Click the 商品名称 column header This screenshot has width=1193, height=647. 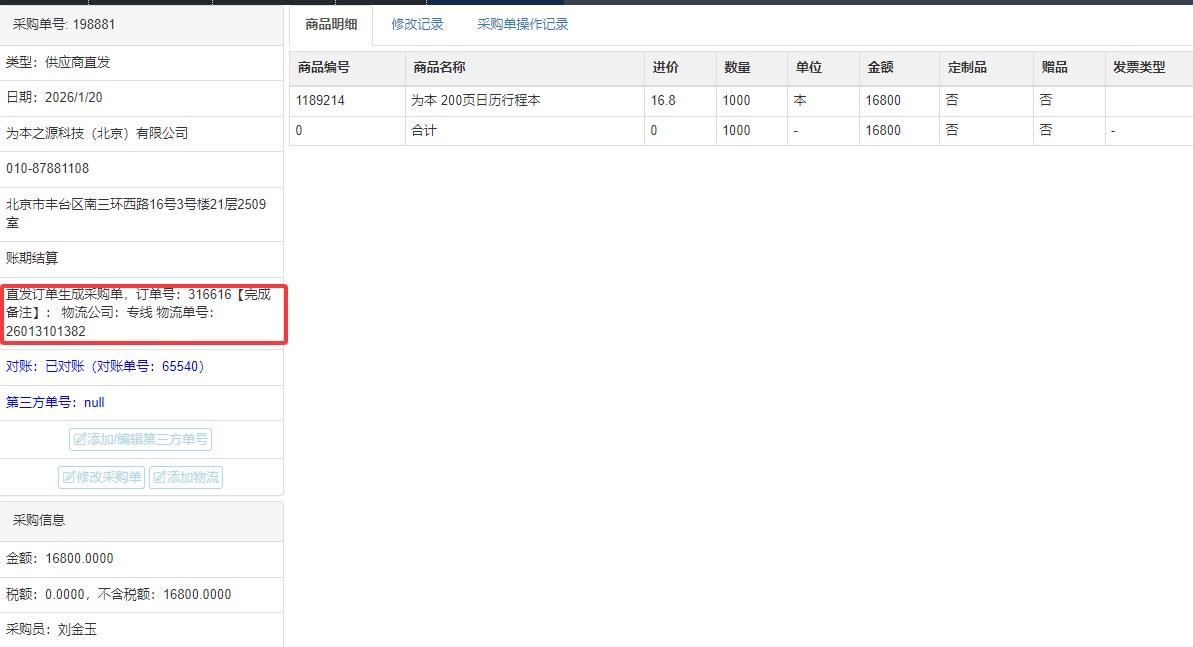point(439,68)
